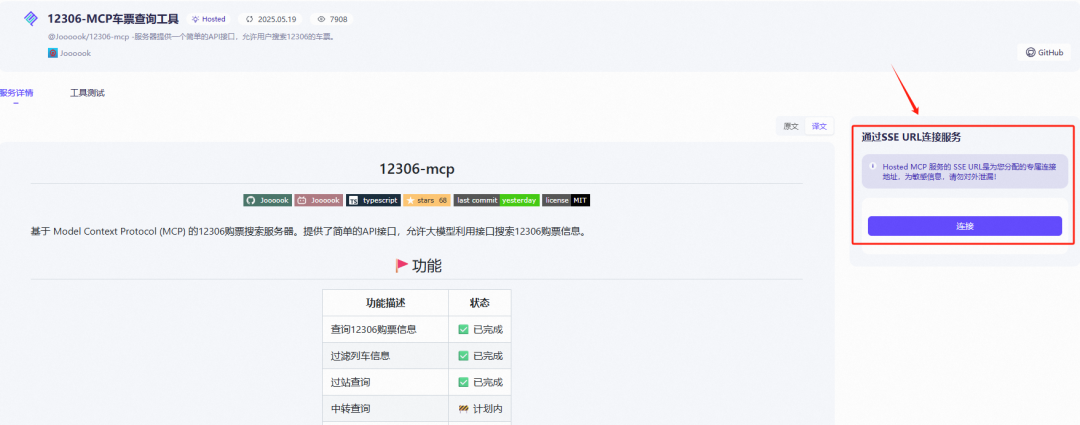Click the 中转查询 table cell
Viewport: 1080px width, 425px height.
point(385,408)
